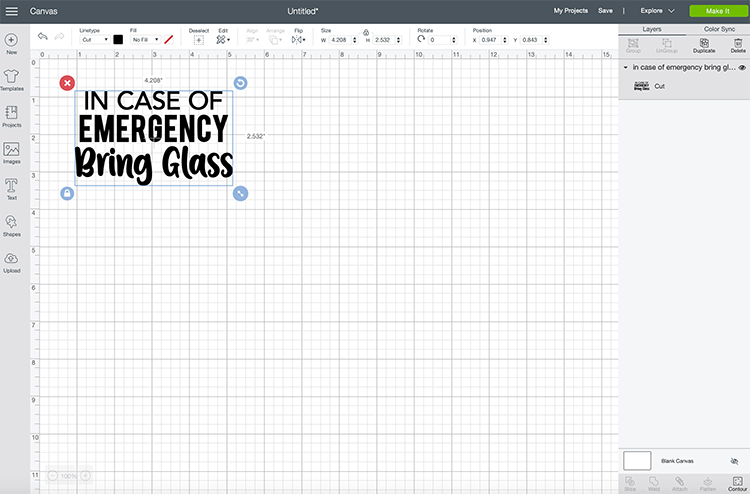Click the no-fill color swatch
Screen dimensions: 750x494
[x=168, y=40]
